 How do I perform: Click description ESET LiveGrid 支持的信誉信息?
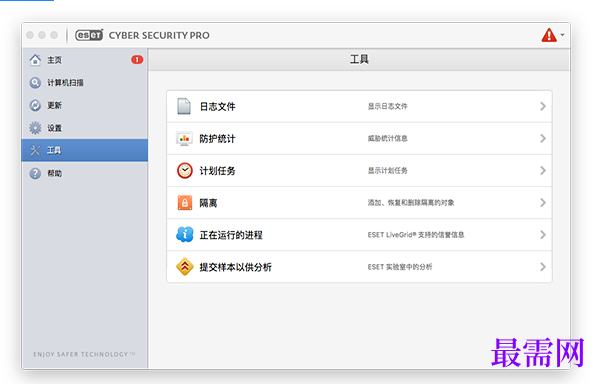[x=416, y=234]
